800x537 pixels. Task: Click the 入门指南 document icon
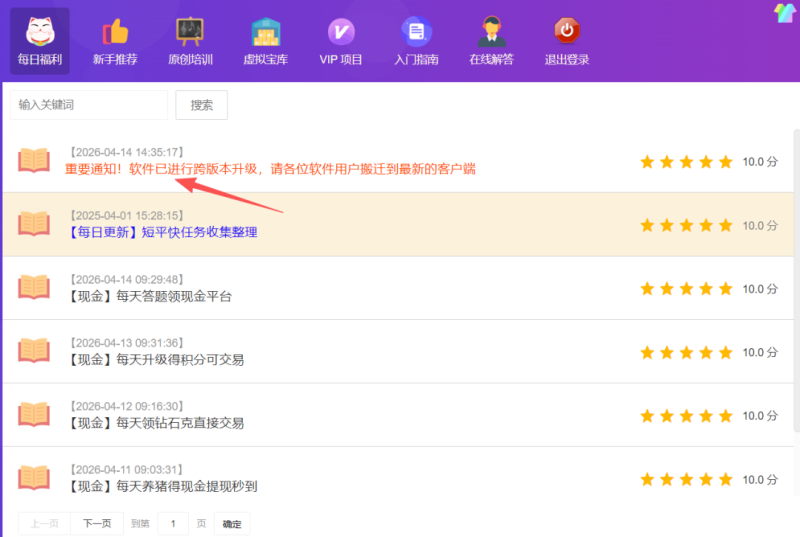(416, 31)
